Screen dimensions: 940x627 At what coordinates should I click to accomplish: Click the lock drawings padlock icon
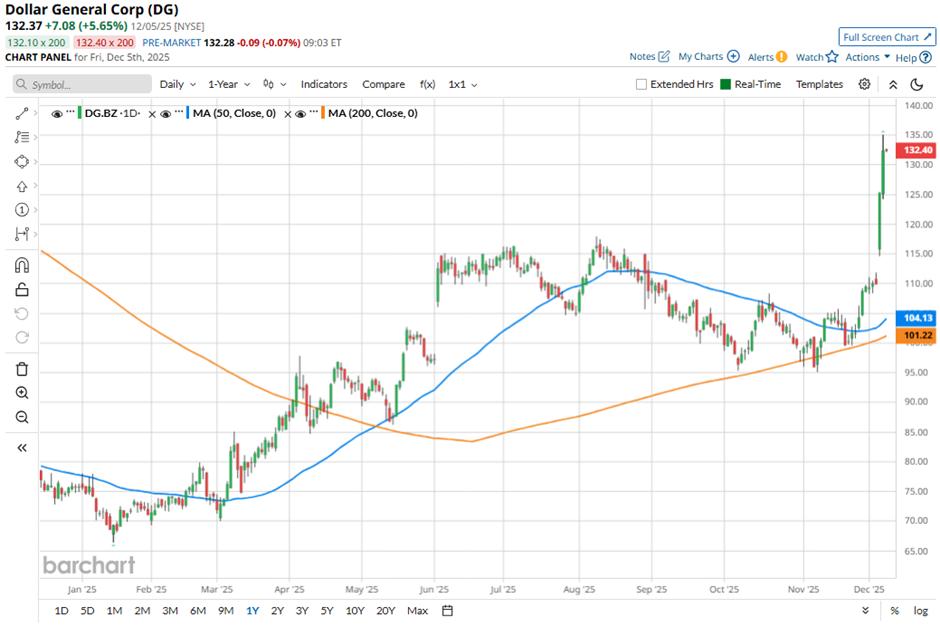21,290
